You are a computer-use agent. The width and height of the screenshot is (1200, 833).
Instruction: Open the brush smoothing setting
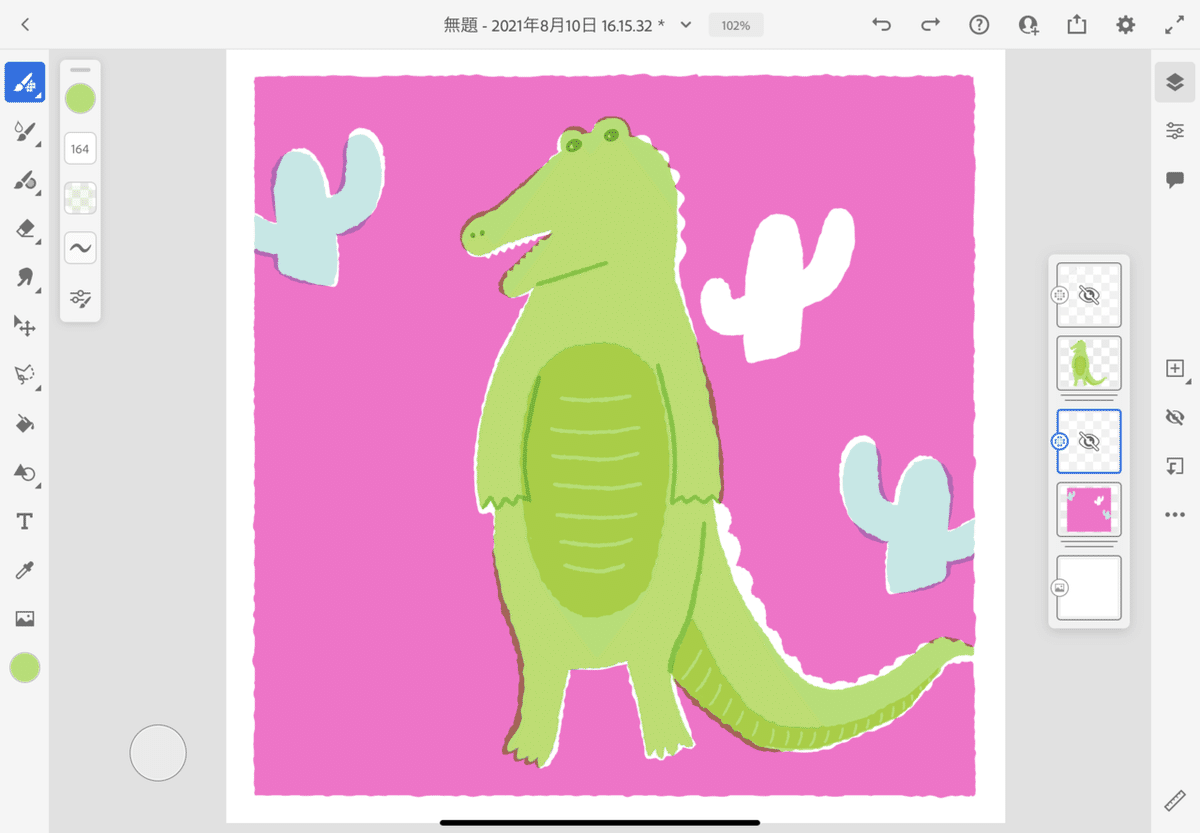click(x=80, y=247)
